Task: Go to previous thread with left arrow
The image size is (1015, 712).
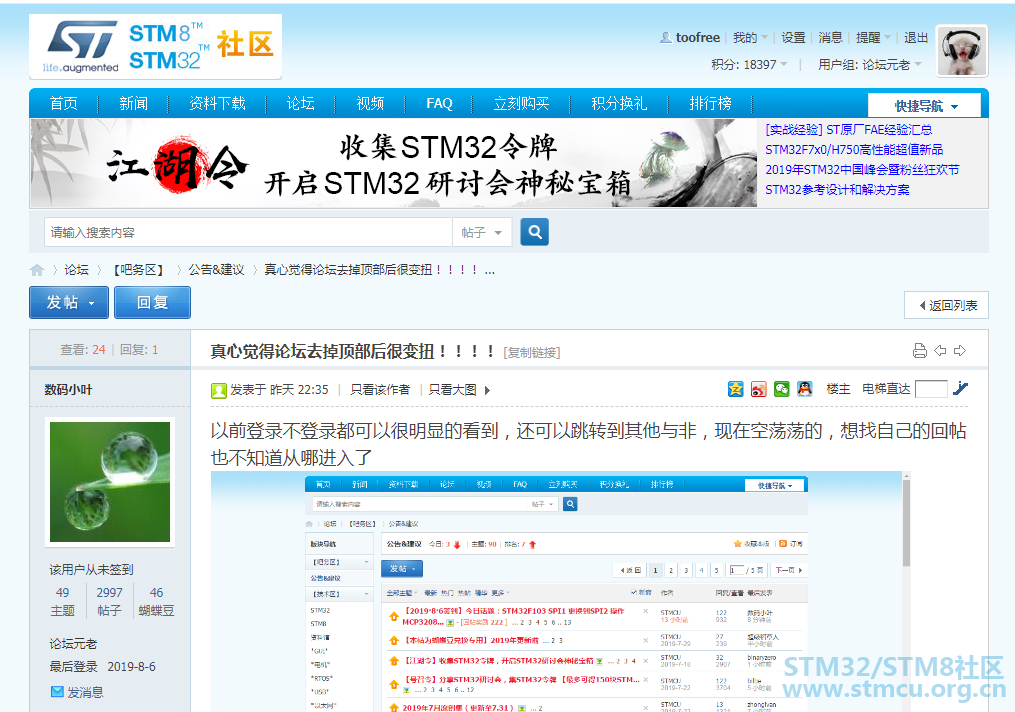Action: (941, 350)
